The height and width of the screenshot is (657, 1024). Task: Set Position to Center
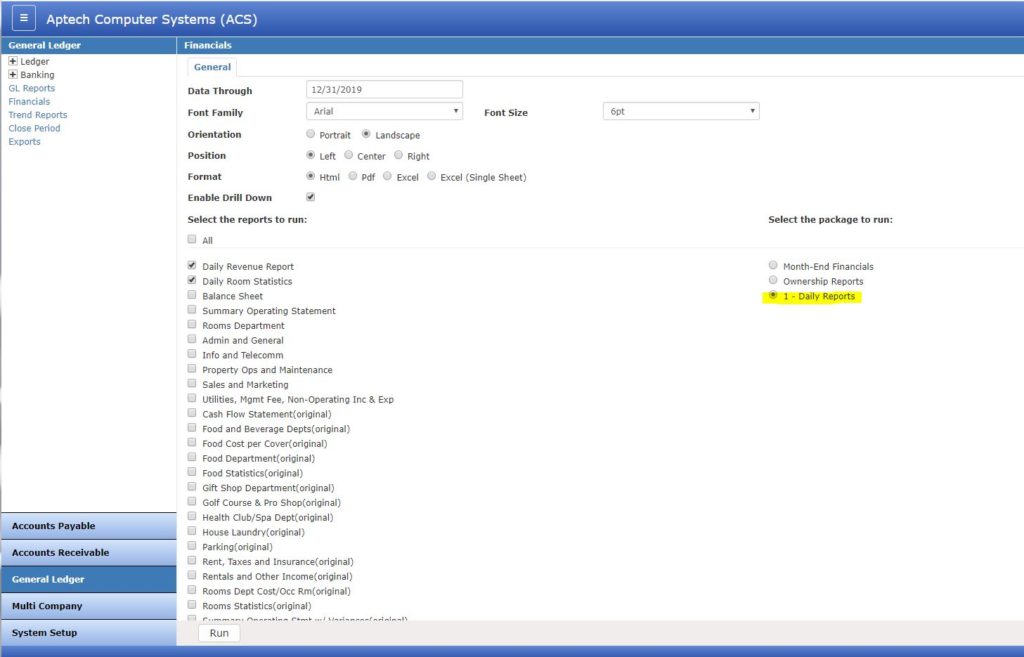pos(351,156)
